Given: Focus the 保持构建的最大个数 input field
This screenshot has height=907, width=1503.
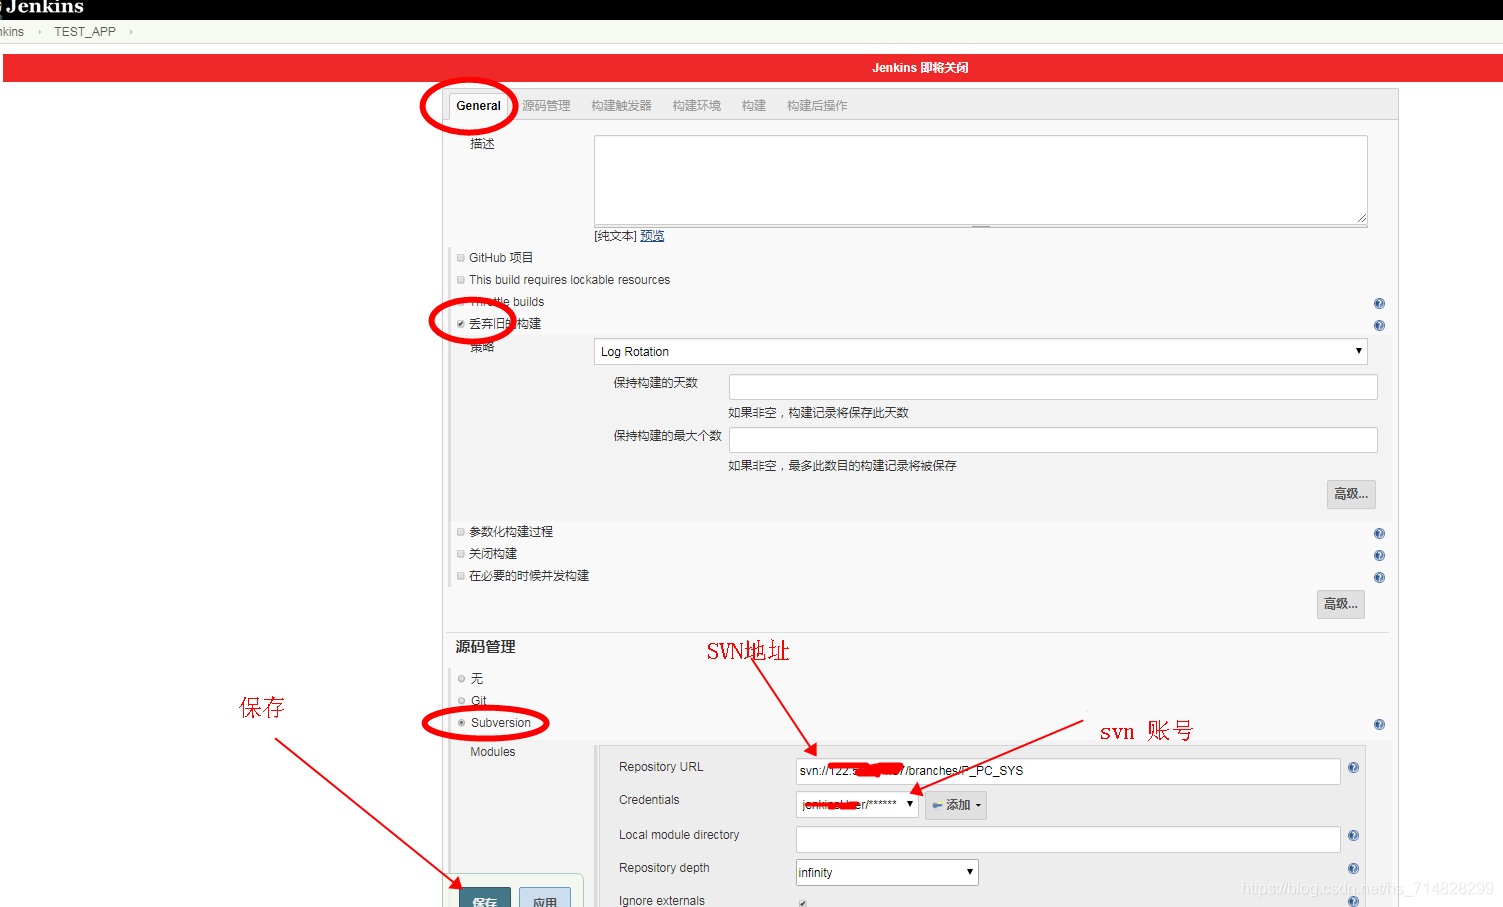Looking at the screenshot, I should click(1053, 440).
